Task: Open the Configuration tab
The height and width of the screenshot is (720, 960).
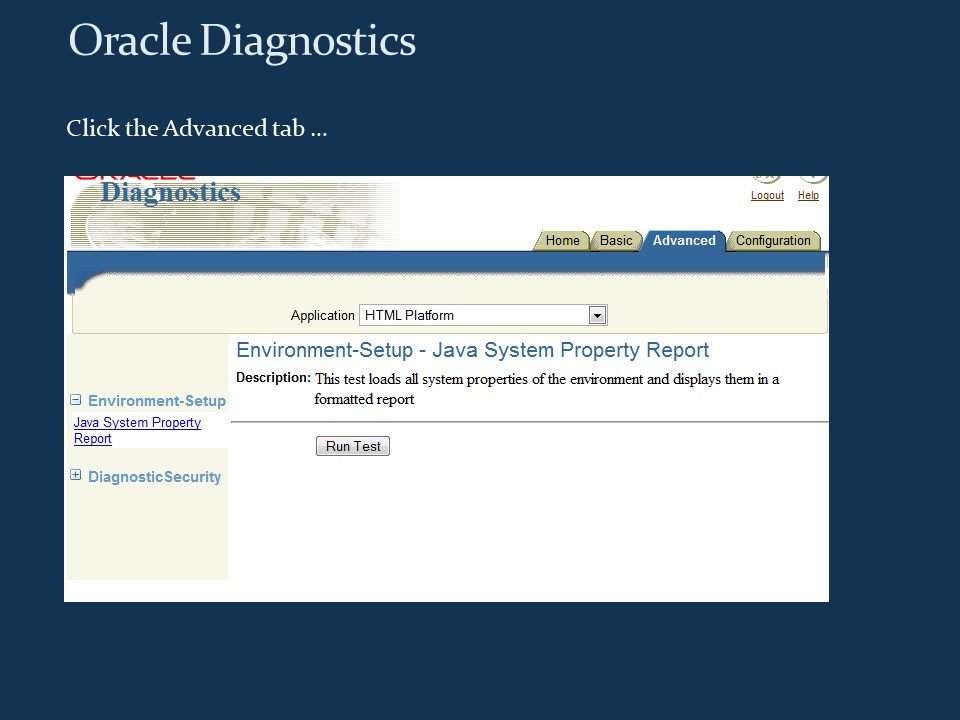Action: coord(773,240)
